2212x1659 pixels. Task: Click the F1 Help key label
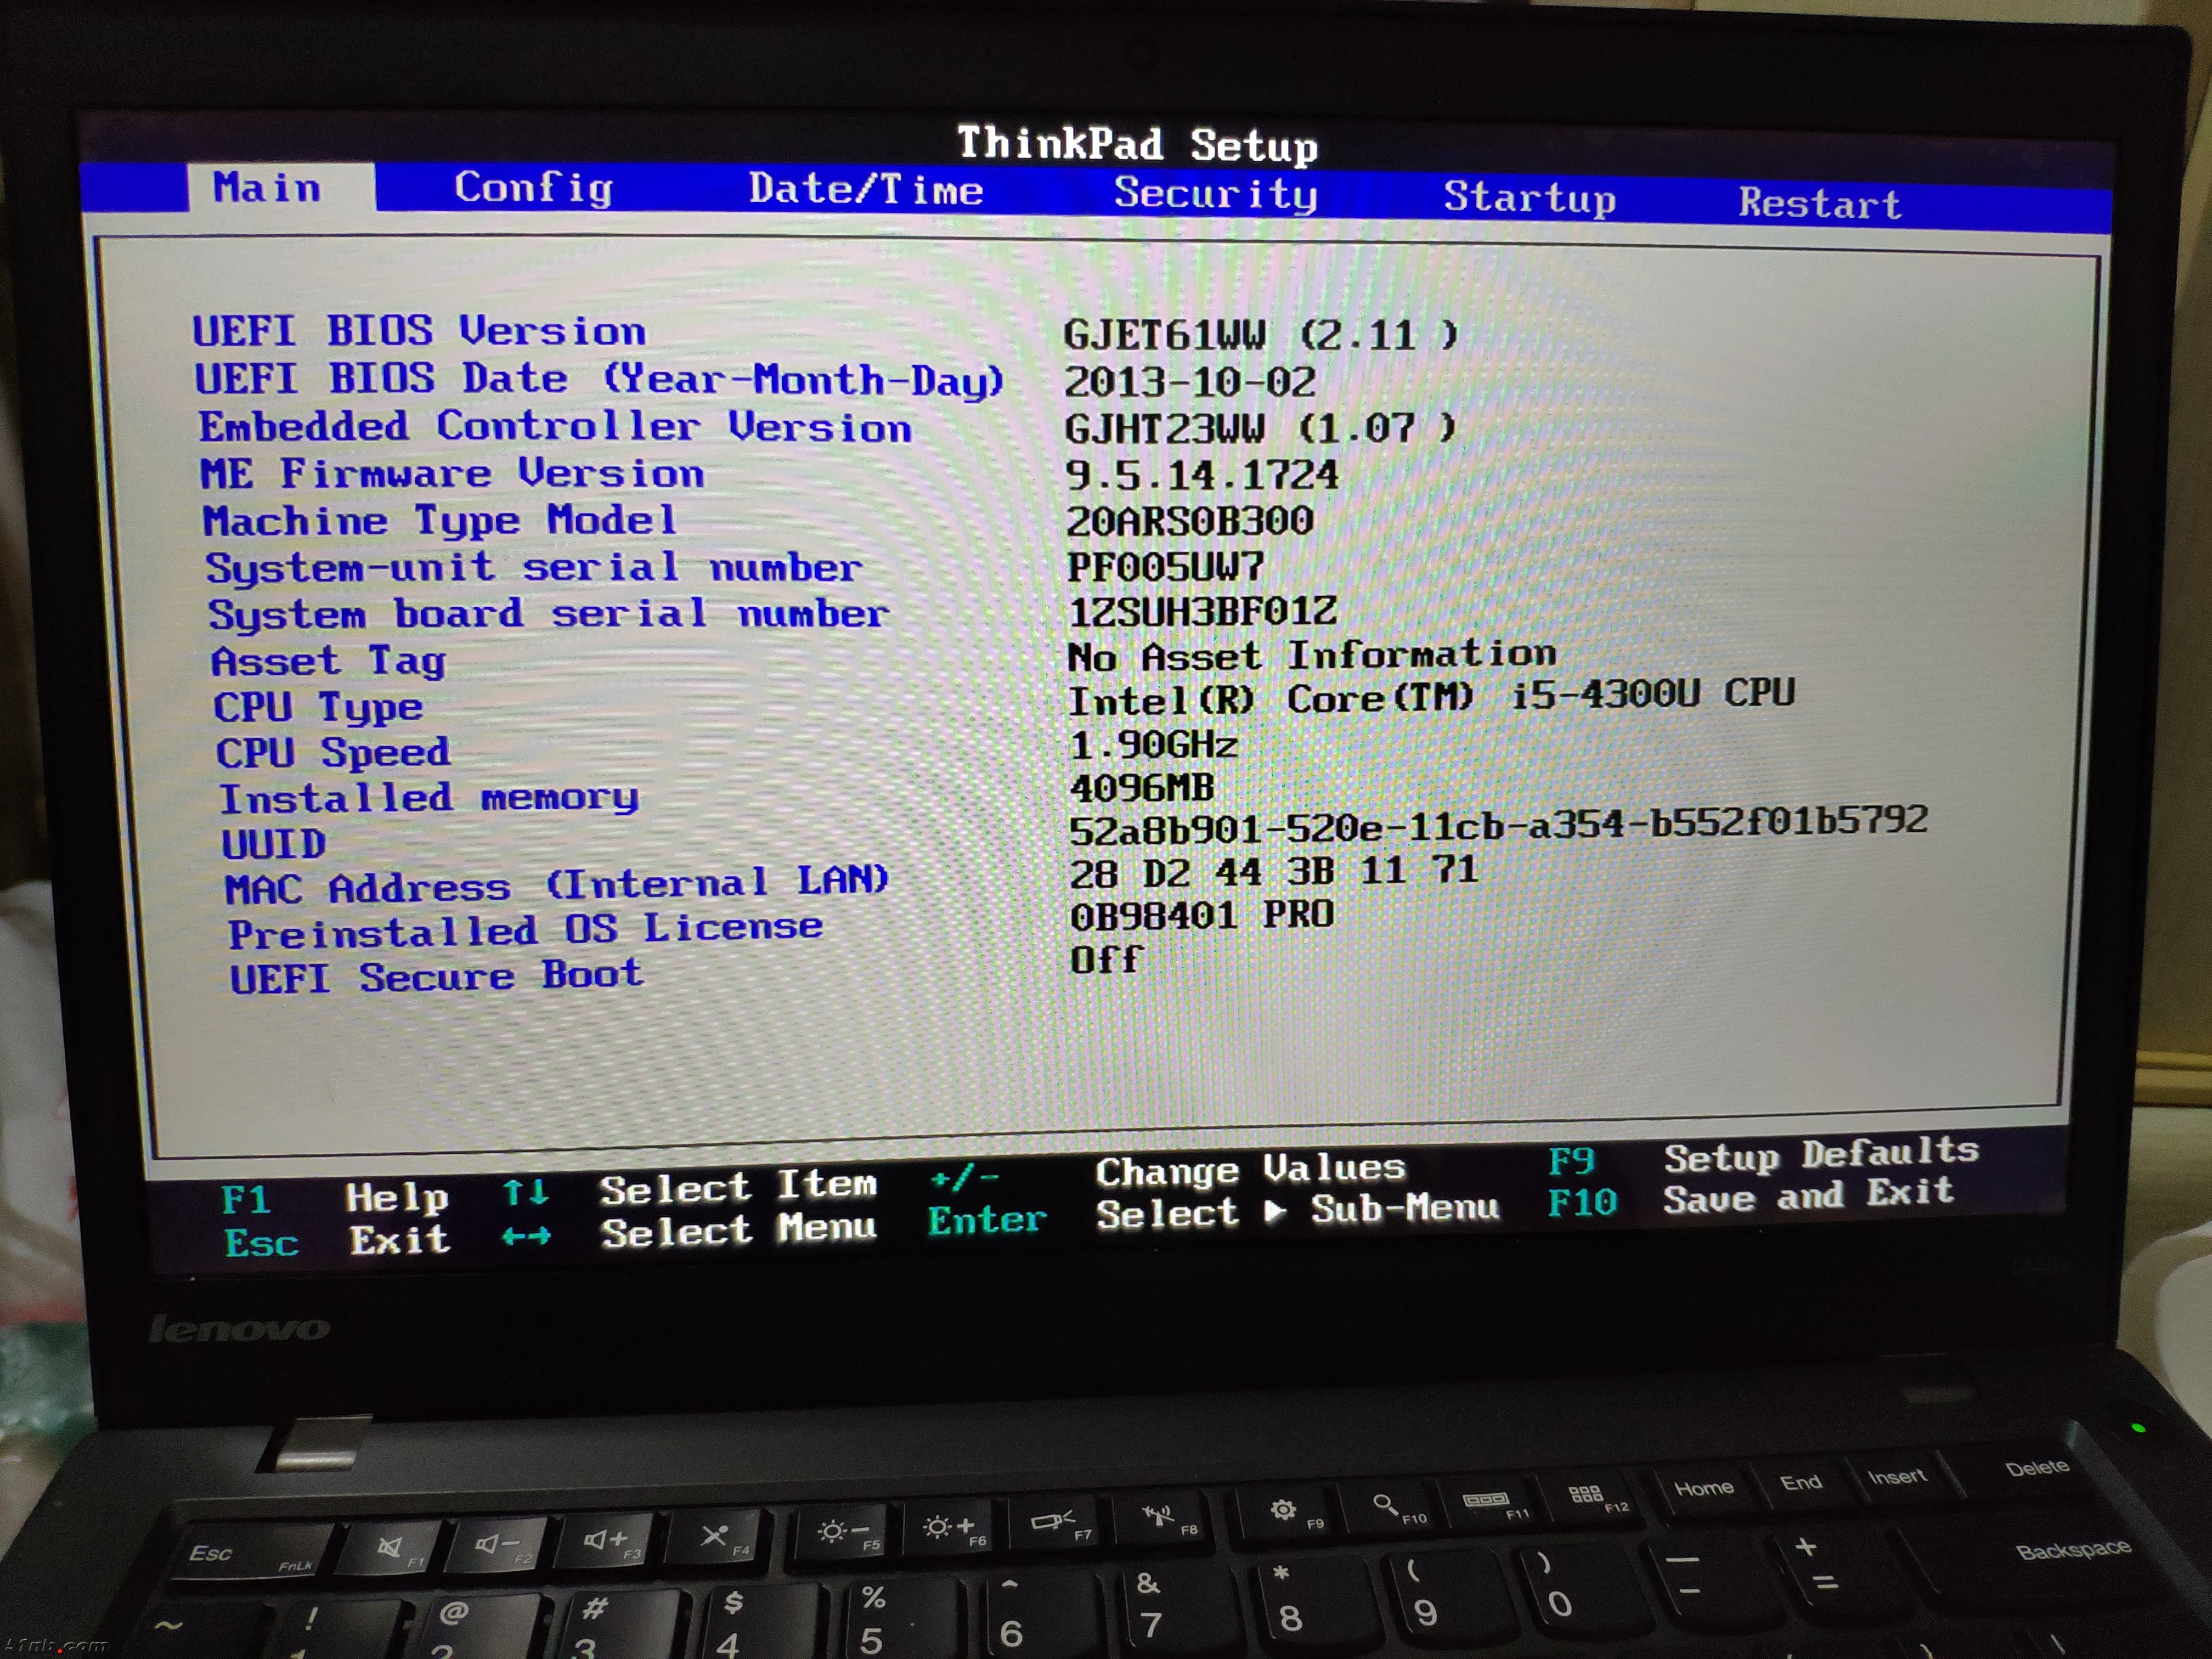(x=245, y=1198)
